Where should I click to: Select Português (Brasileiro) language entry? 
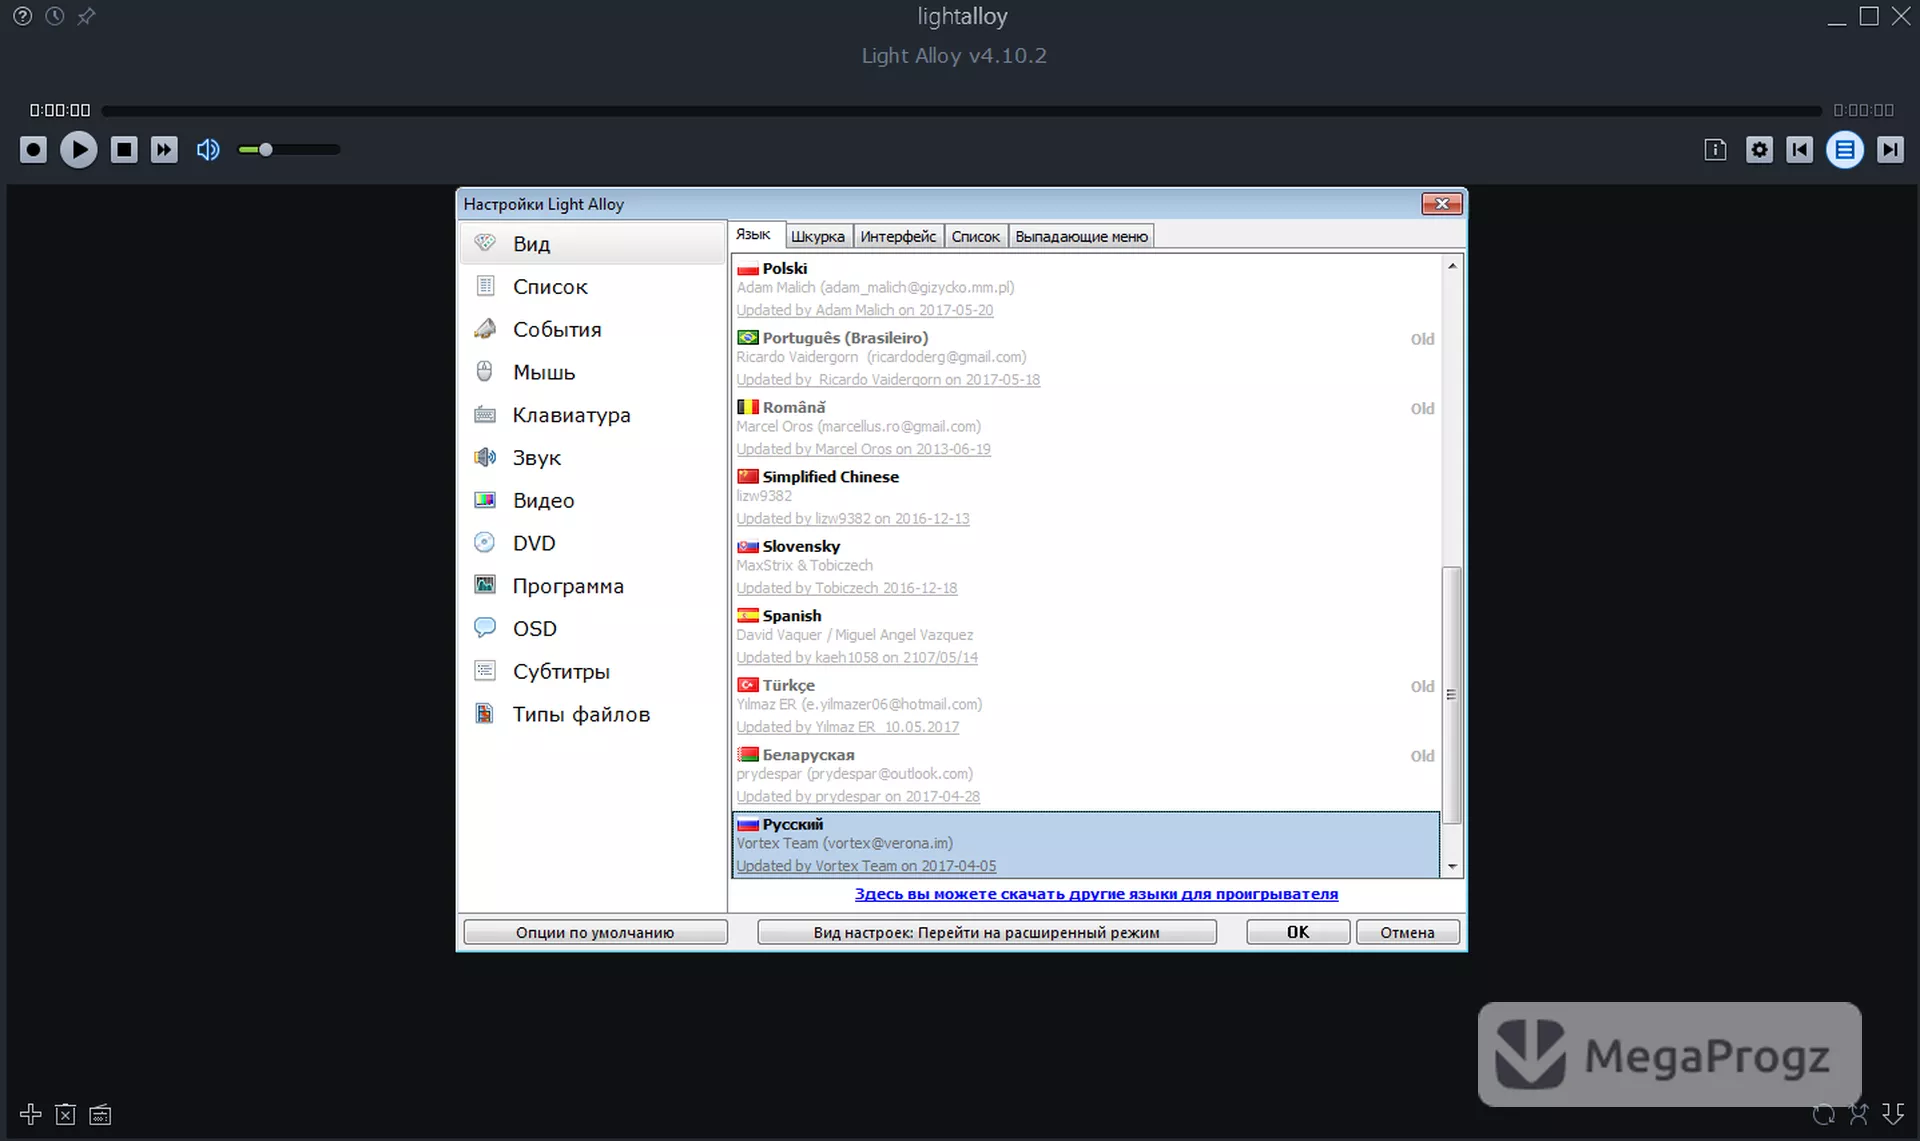(x=1086, y=358)
